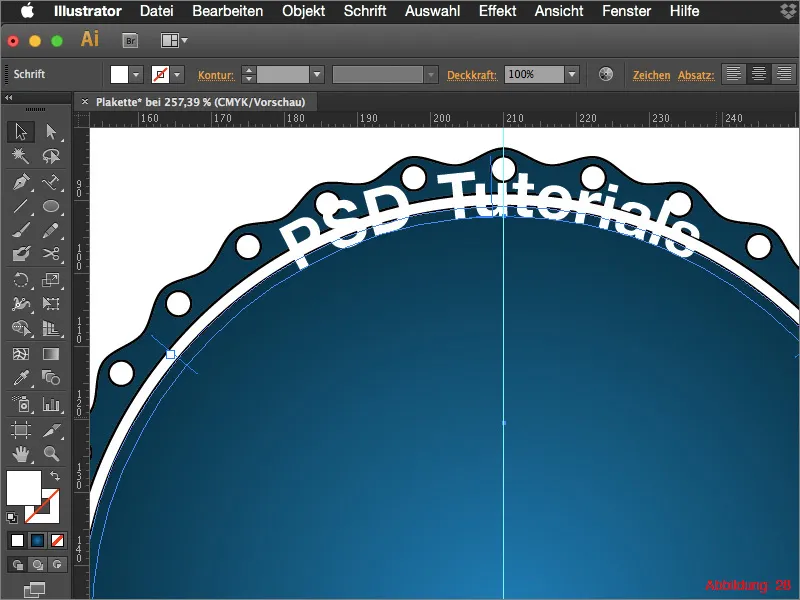Click the recolor artwork wheel icon

pyautogui.click(x=606, y=74)
